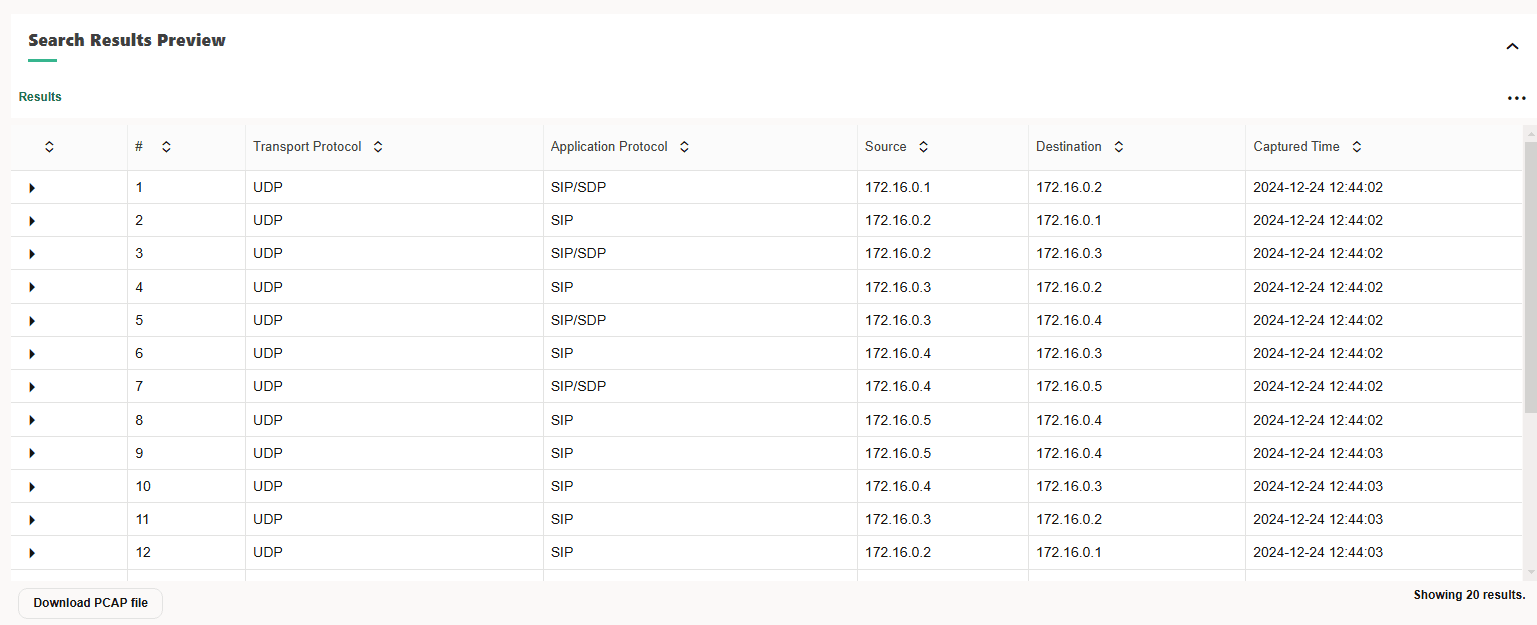1537x625 pixels.
Task: Expand the SIP packet in row 8
Action: [x=31, y=419]
